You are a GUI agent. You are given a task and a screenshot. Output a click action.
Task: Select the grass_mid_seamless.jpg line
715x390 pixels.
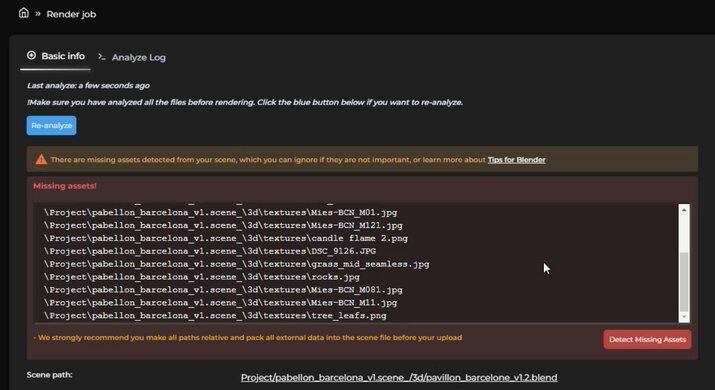click(237, 264)
